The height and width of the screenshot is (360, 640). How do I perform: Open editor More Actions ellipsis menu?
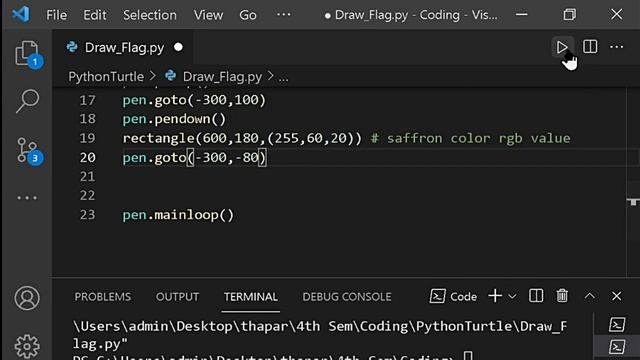[x=616, y=47]
